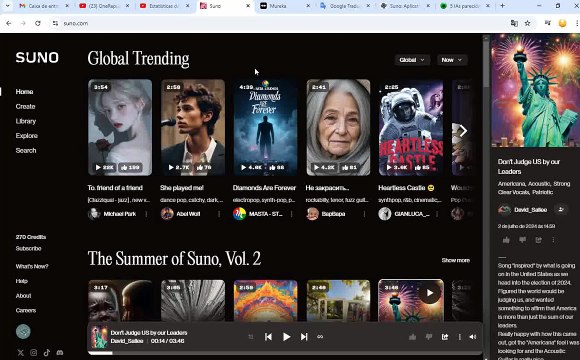Open the Global region dropdown

(x=412, y=60)
